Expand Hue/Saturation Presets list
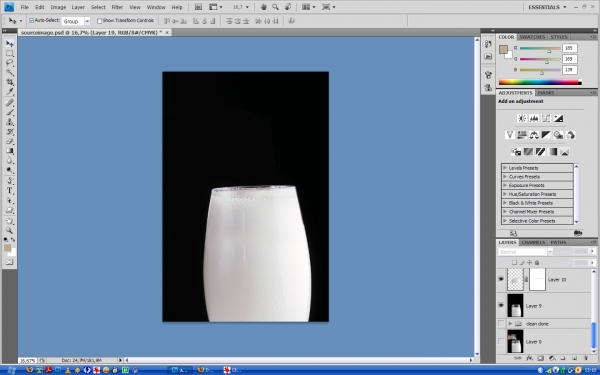Viewport: 600px width, 375px height. tap(505, 194)
